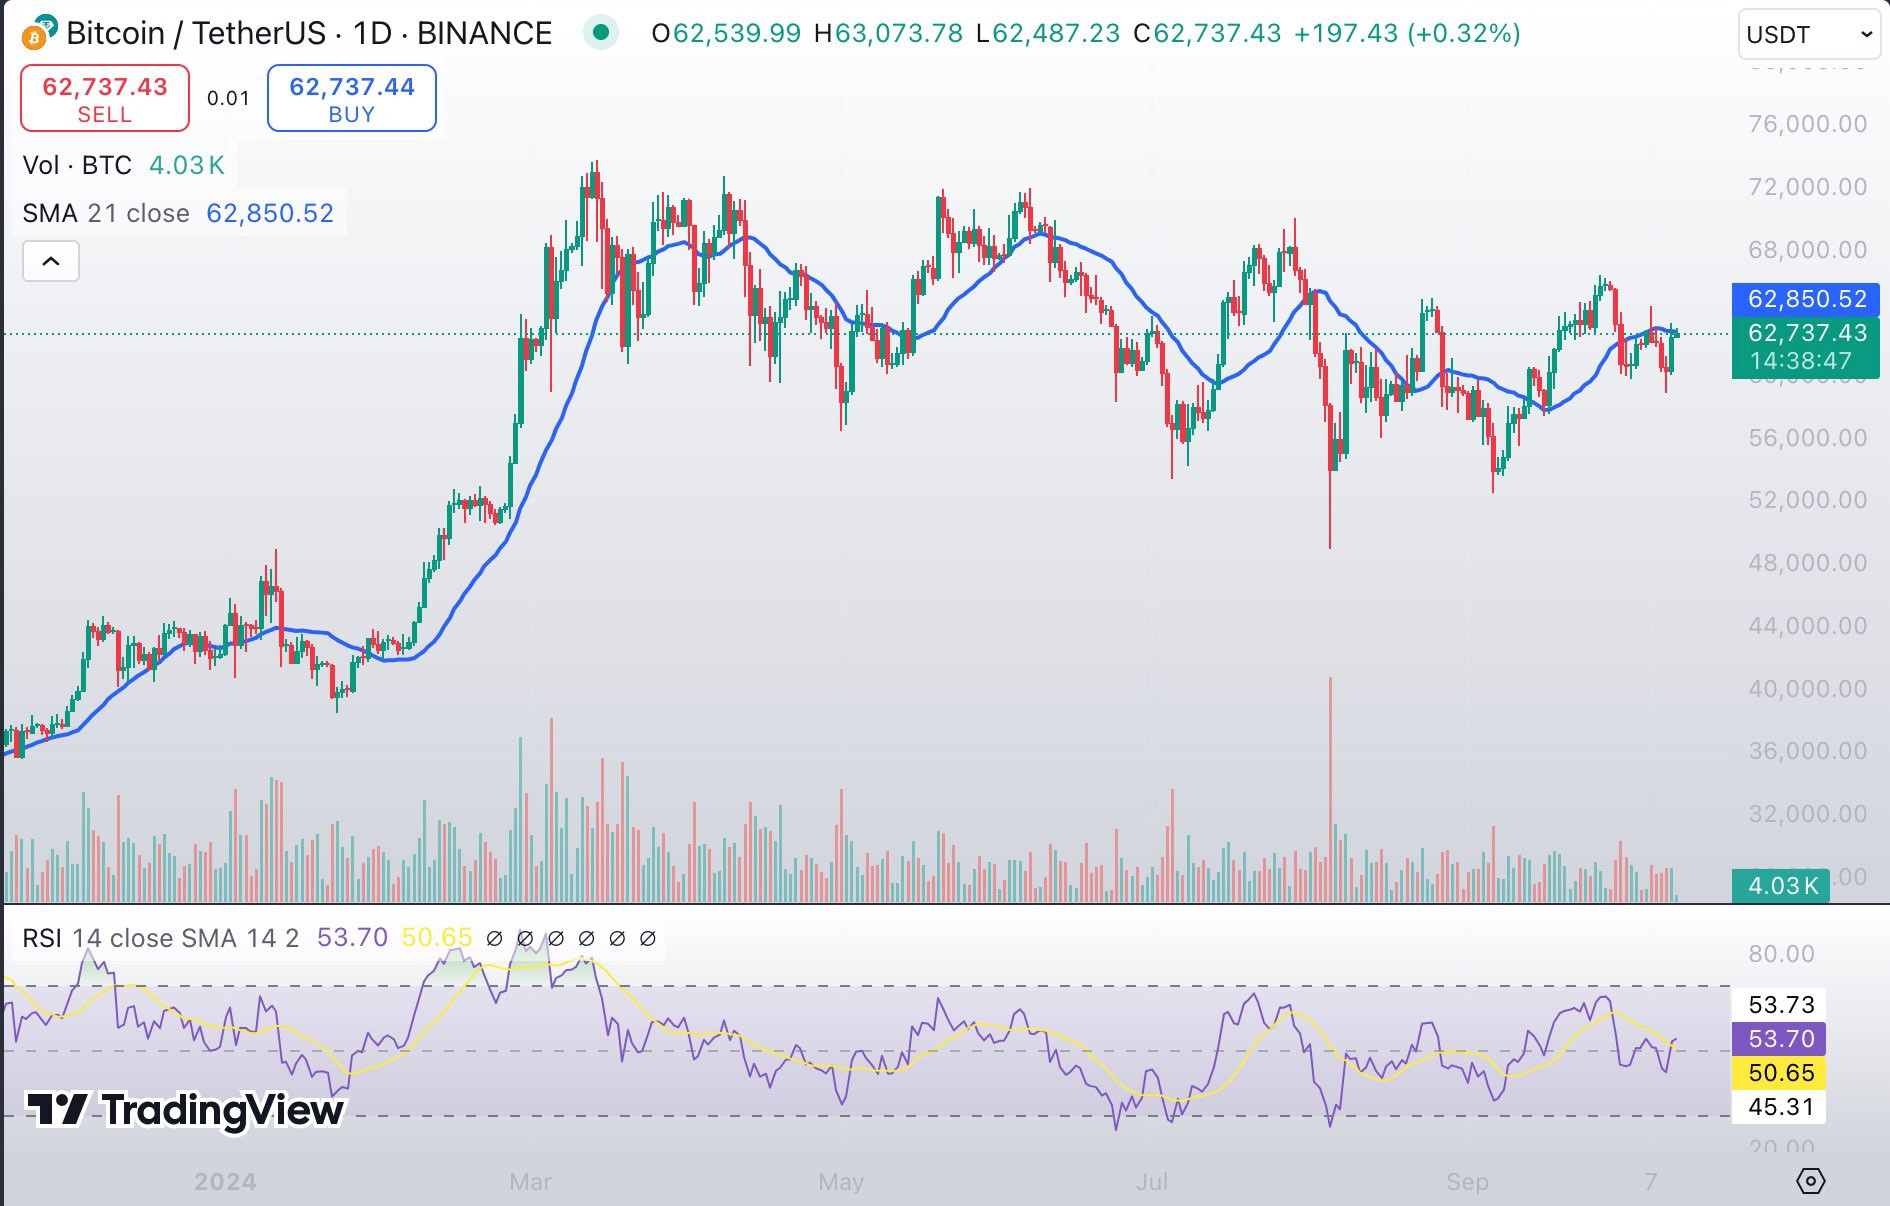Click the green market status dot
The width and height of the screenshot is (1890, 1206).
[x=601, y=33]
